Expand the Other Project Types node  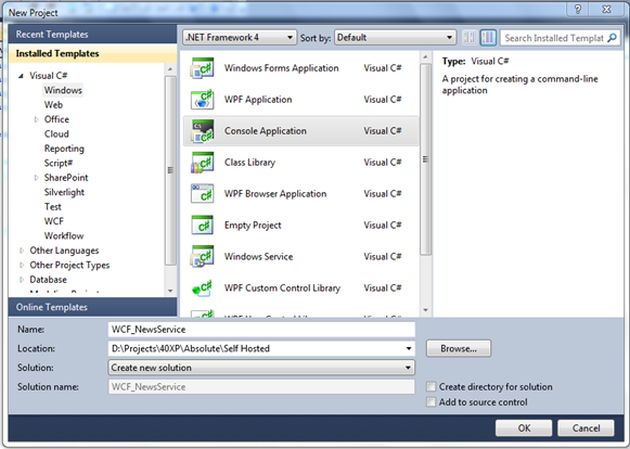(22, 265)
